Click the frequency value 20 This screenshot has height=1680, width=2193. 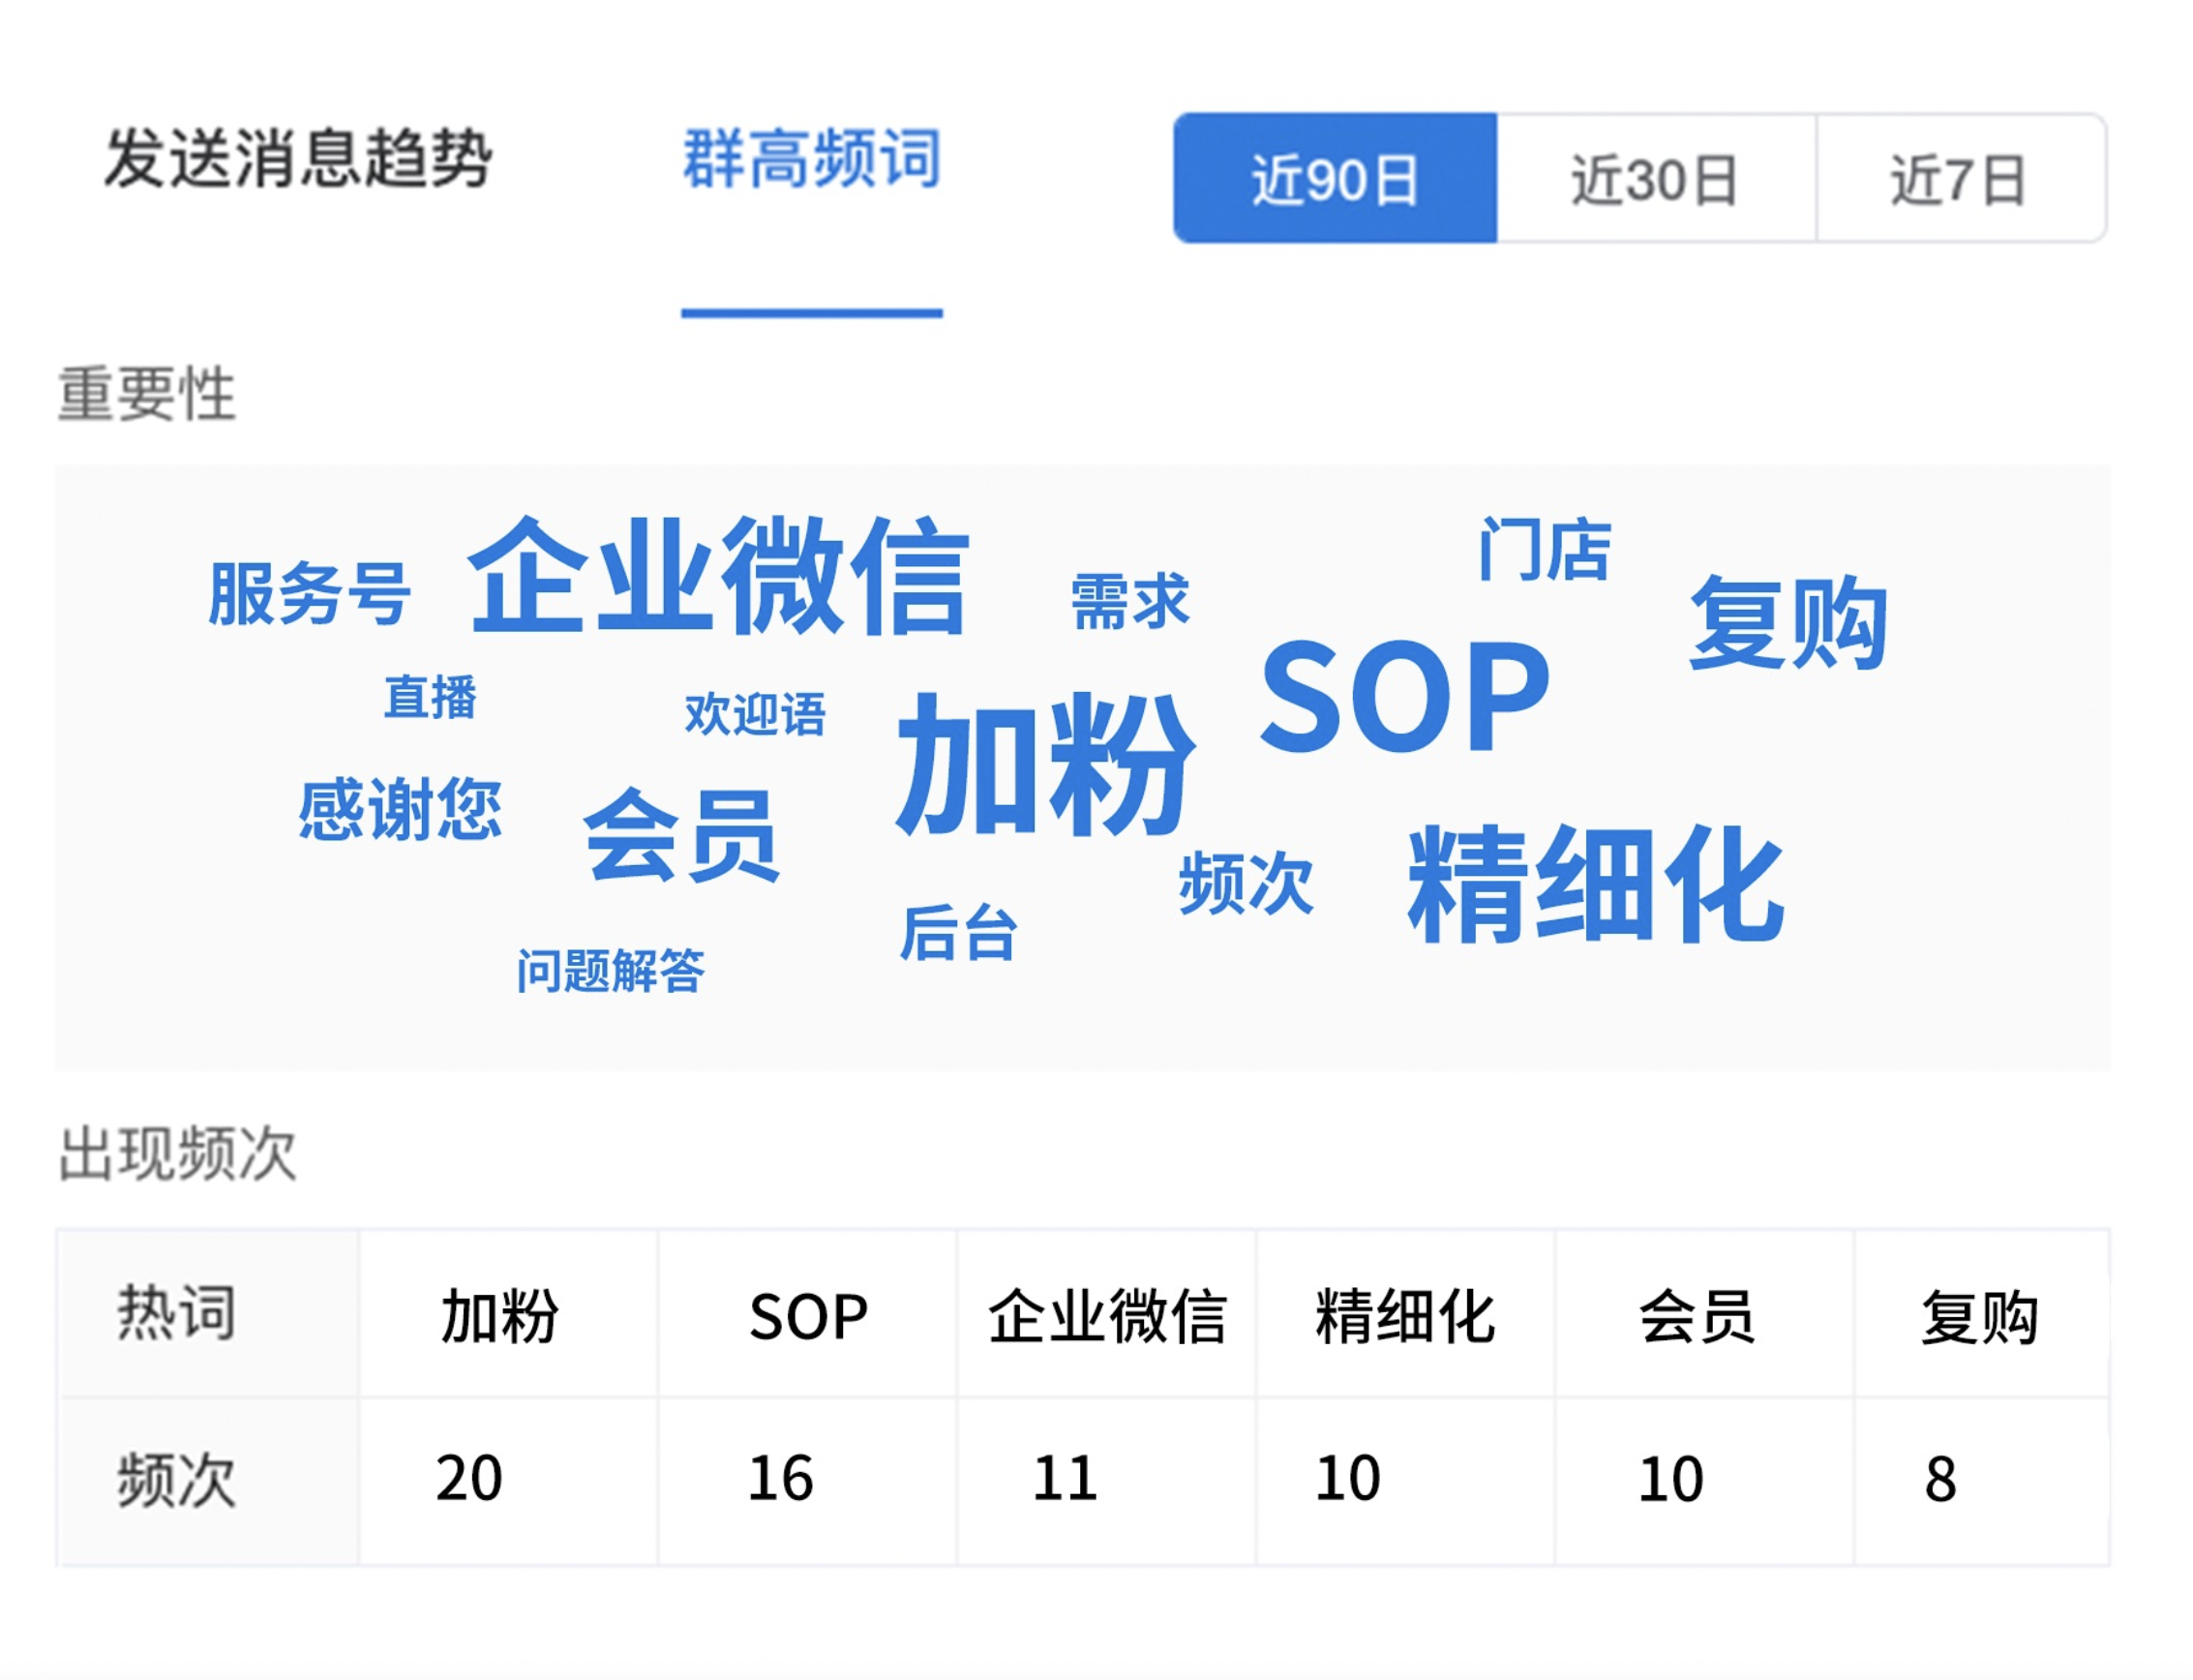click(469, 1477)
